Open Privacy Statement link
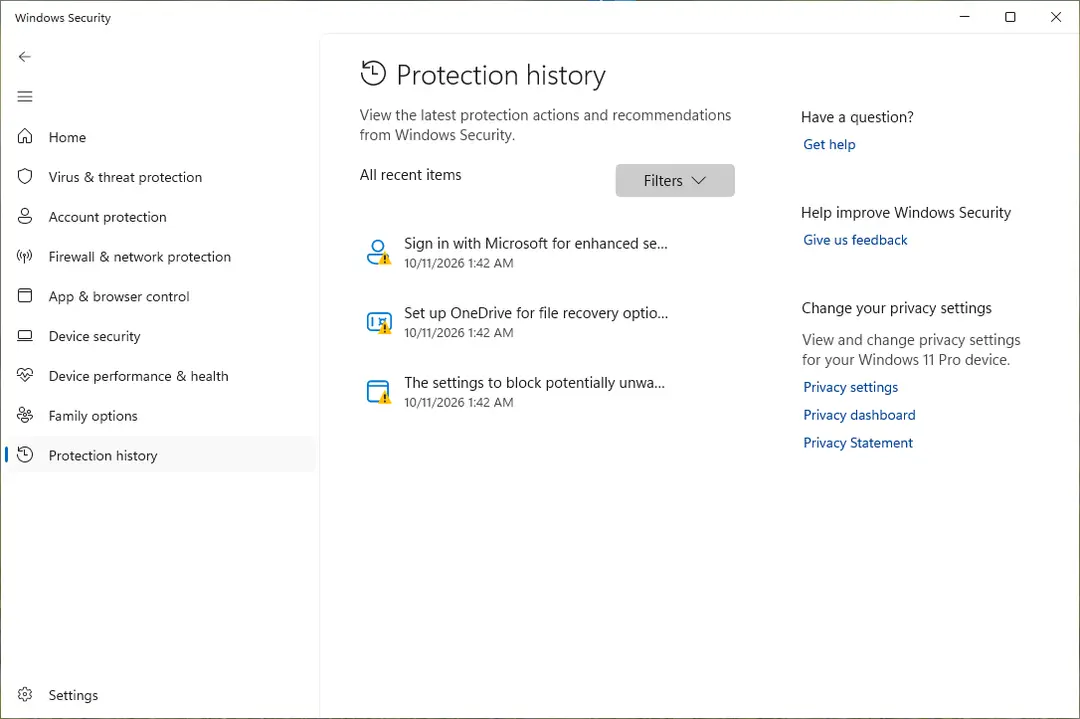The width and height of the screenshot is (1080, 719). point(858,443)
